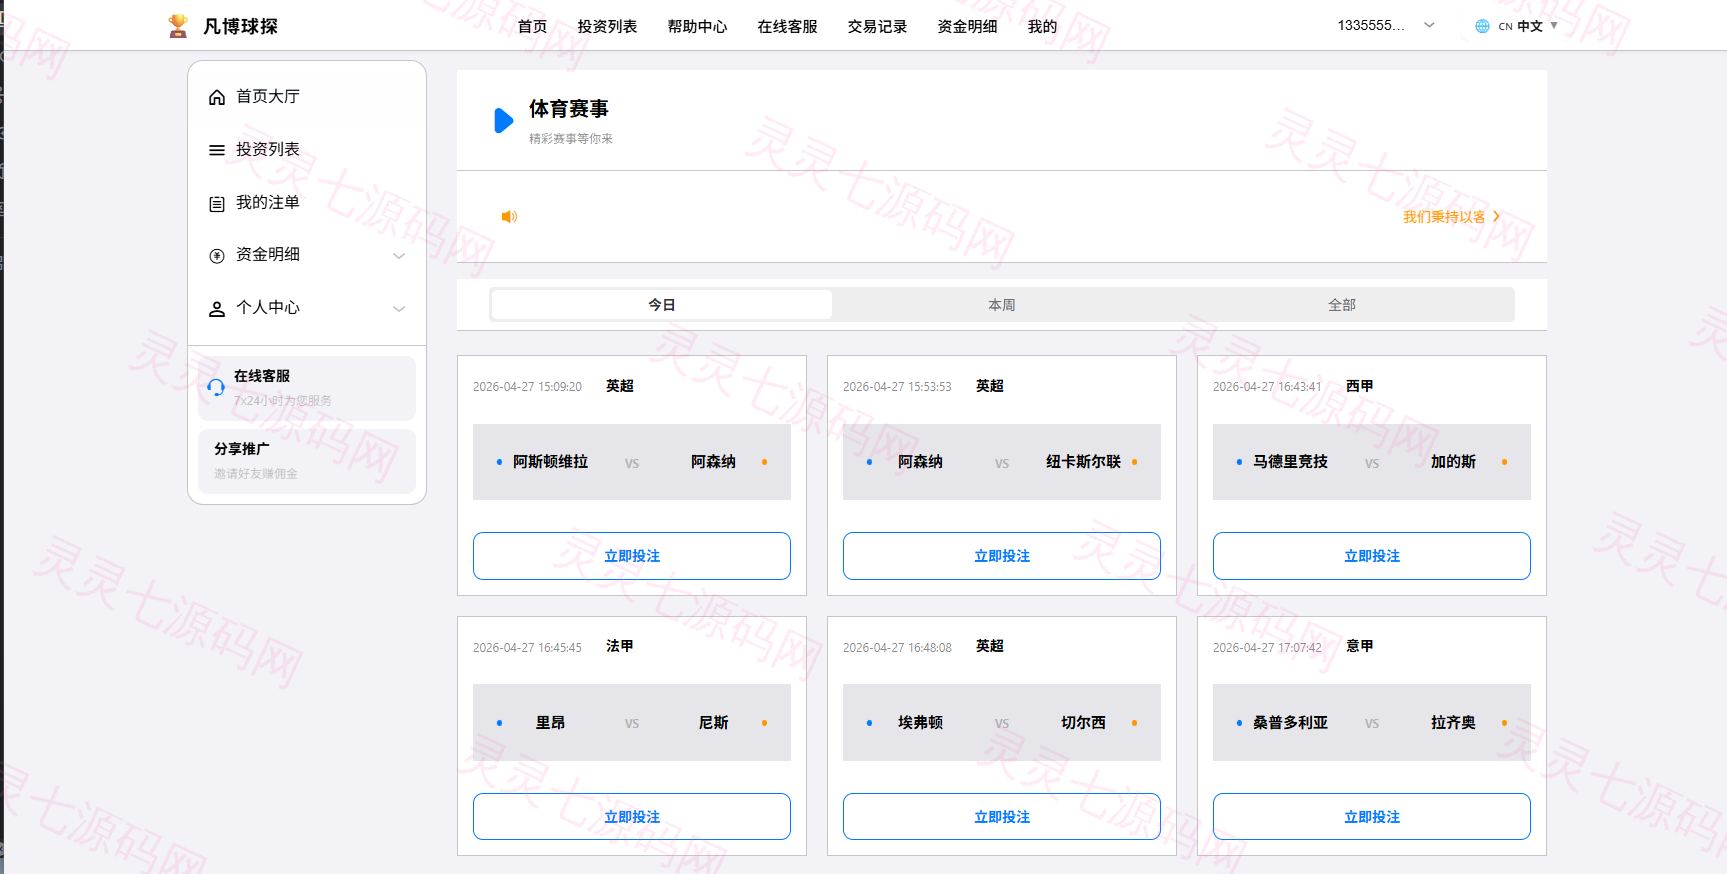Expand the 资金明细 sidebar chevron
The width and height of the screenshot is (1727, 874).
399,256
